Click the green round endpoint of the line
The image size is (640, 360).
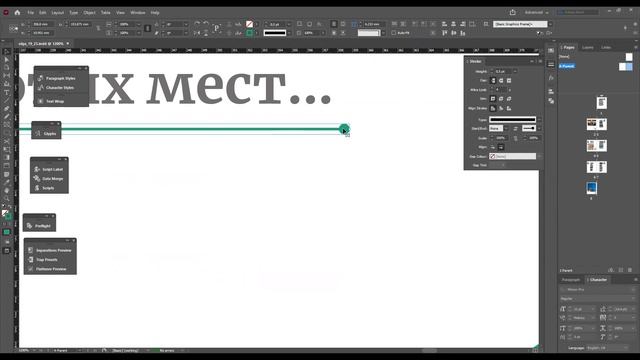click(x=344, y=129)
